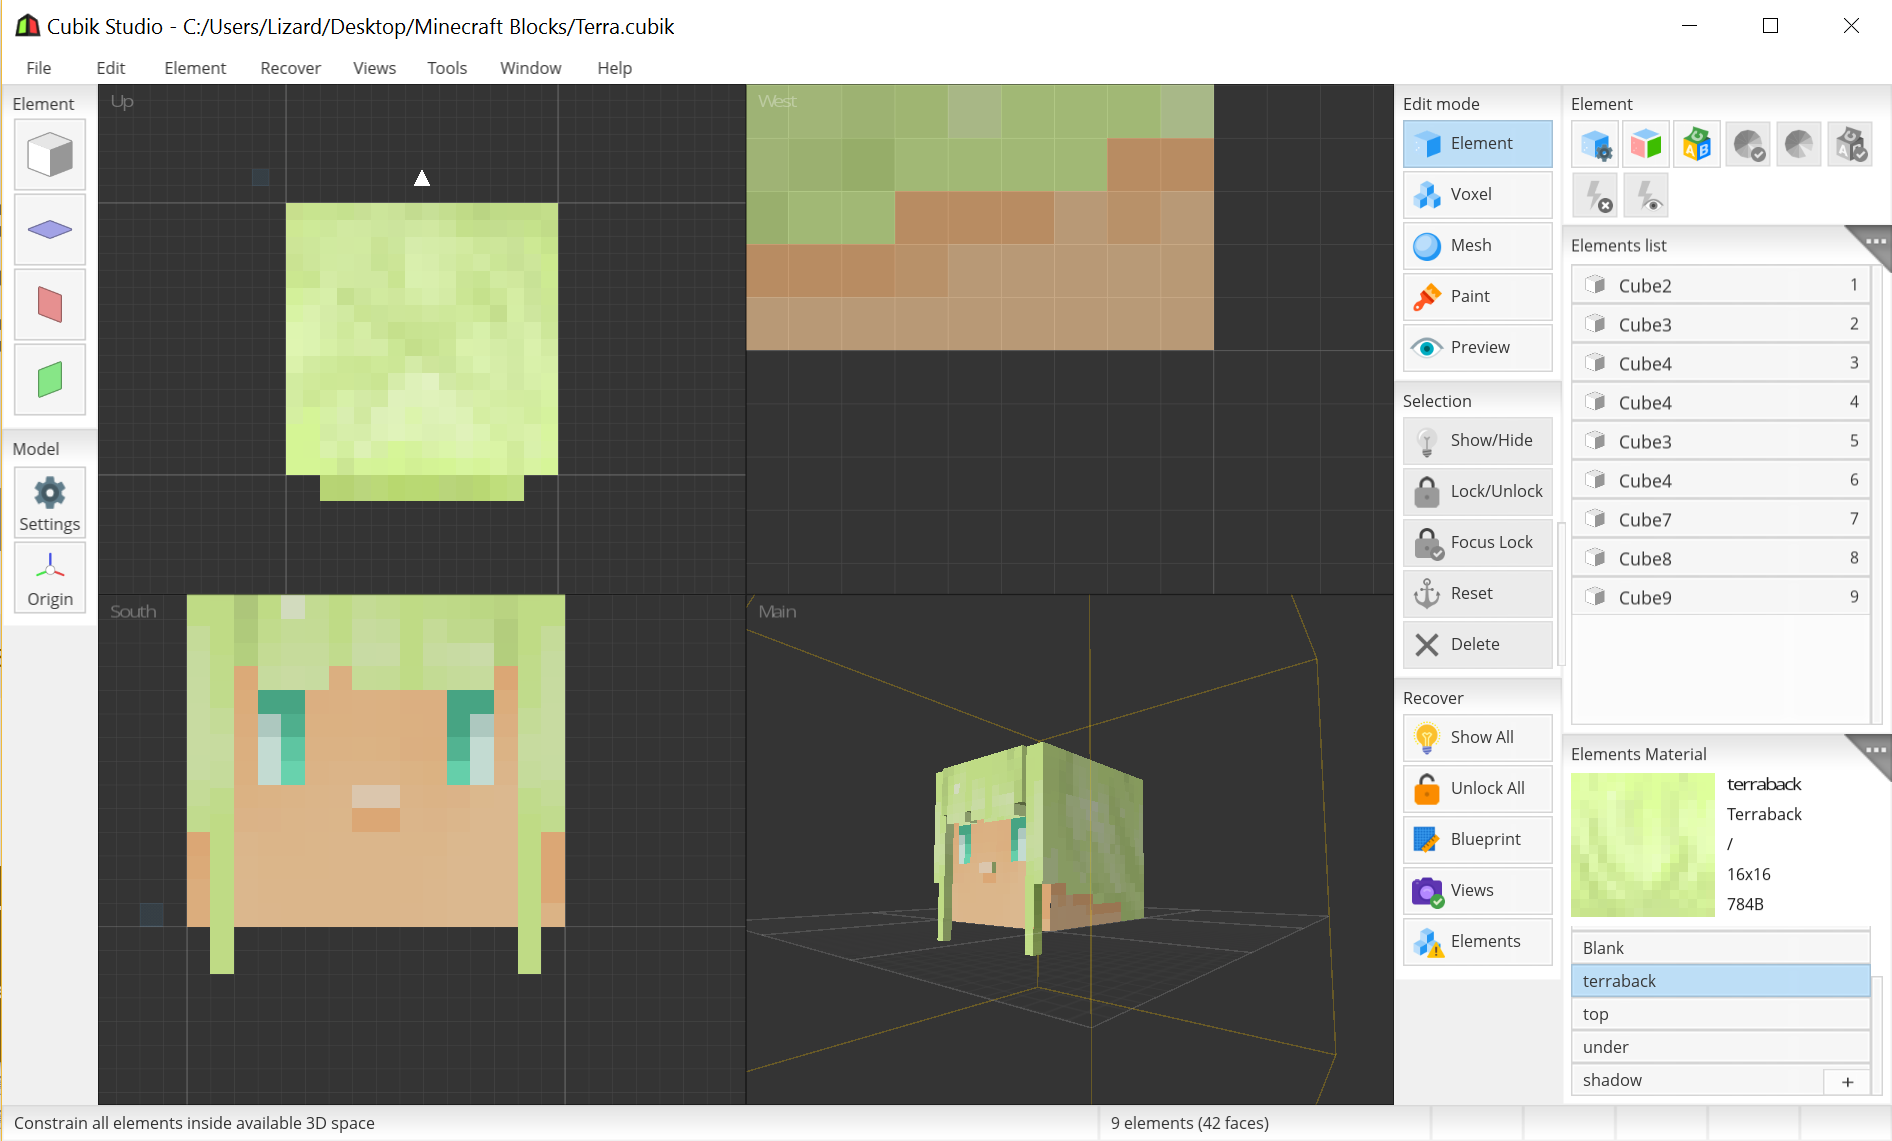
Task: Switch to Voxel edit mode
Action: [1478, 195]
